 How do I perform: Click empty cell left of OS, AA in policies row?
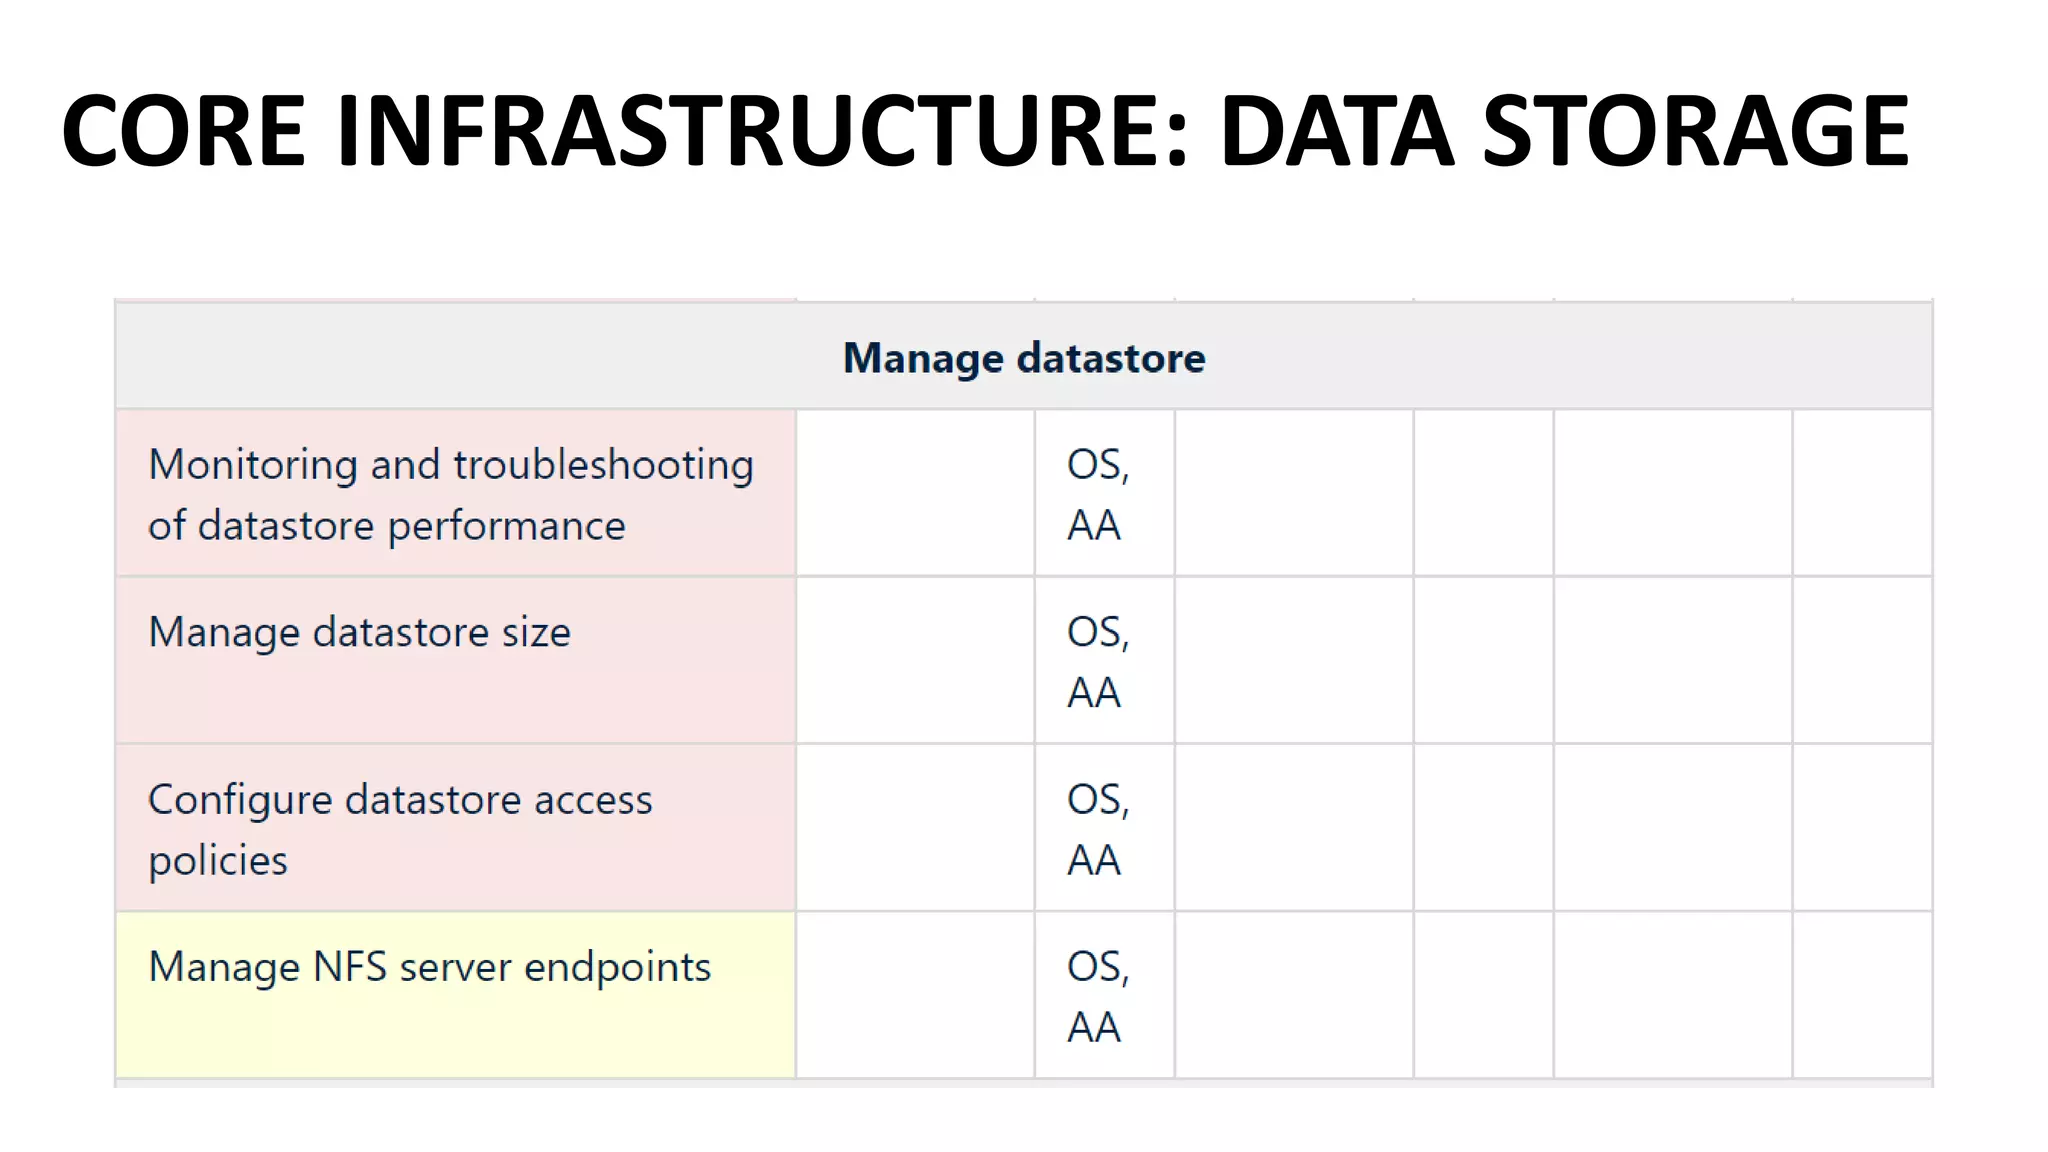915,828
